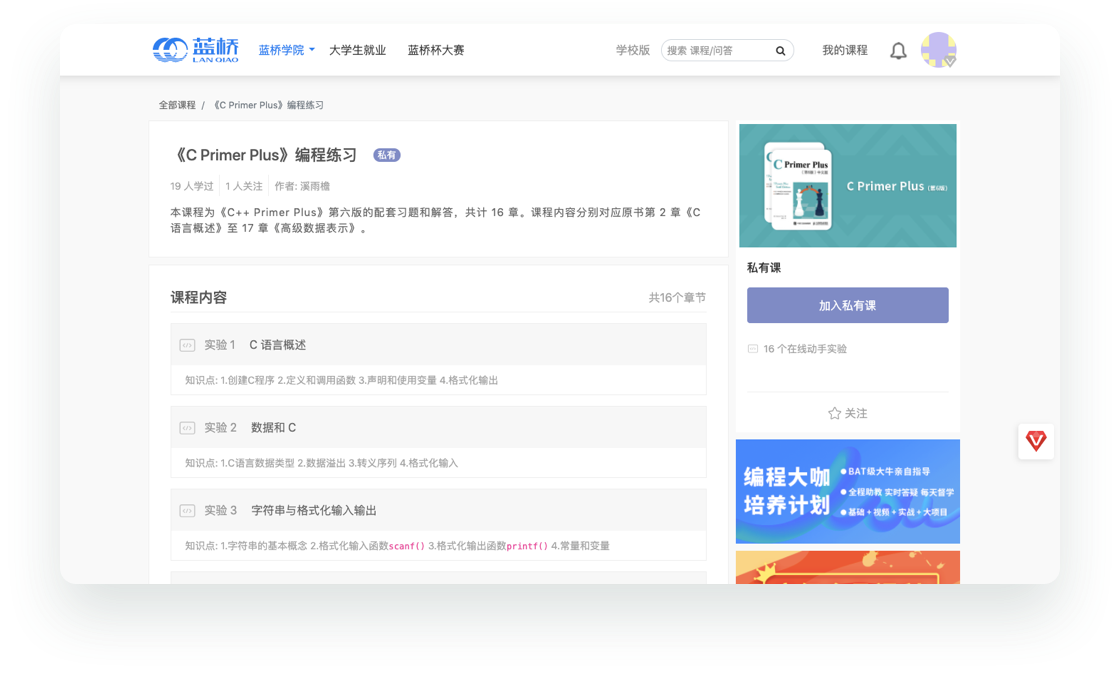Click the code icon beside 实验 3
The height and width of the screenshot is (680, 1120).
point(187,511)
